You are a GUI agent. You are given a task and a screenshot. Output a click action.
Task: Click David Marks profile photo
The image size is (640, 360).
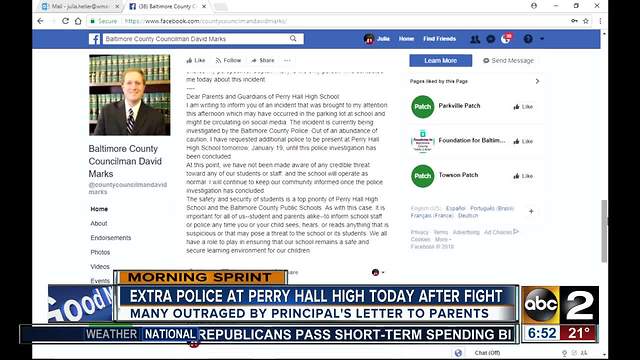pyautogui.click(x=130, y=95)
